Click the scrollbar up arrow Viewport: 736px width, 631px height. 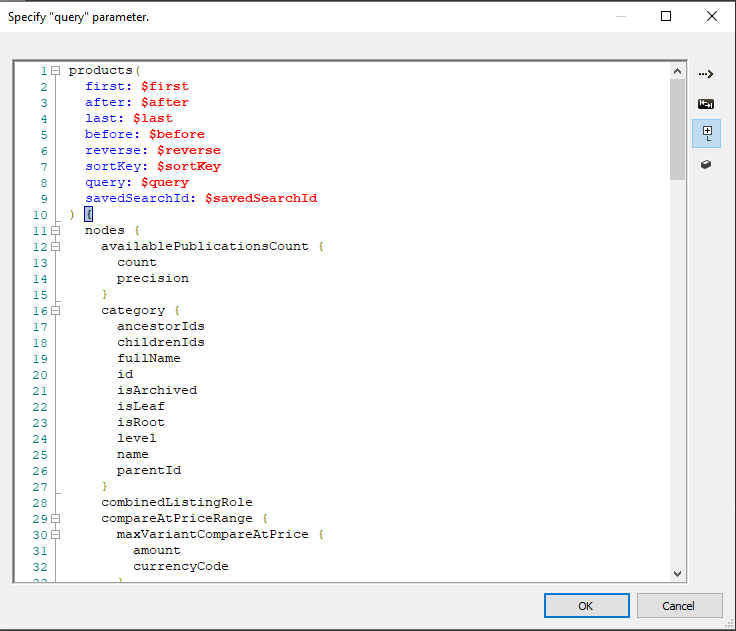pyautogui.click(x=678, y=72)
